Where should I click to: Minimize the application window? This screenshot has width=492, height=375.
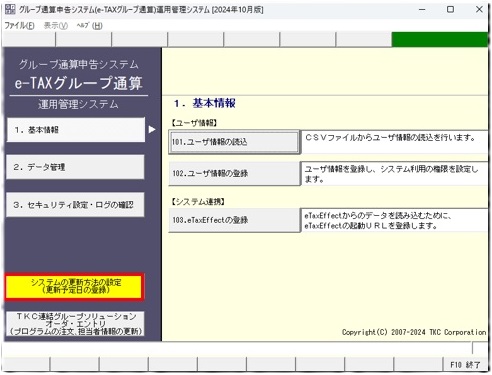pyautogui.click(x=422, y=9)
